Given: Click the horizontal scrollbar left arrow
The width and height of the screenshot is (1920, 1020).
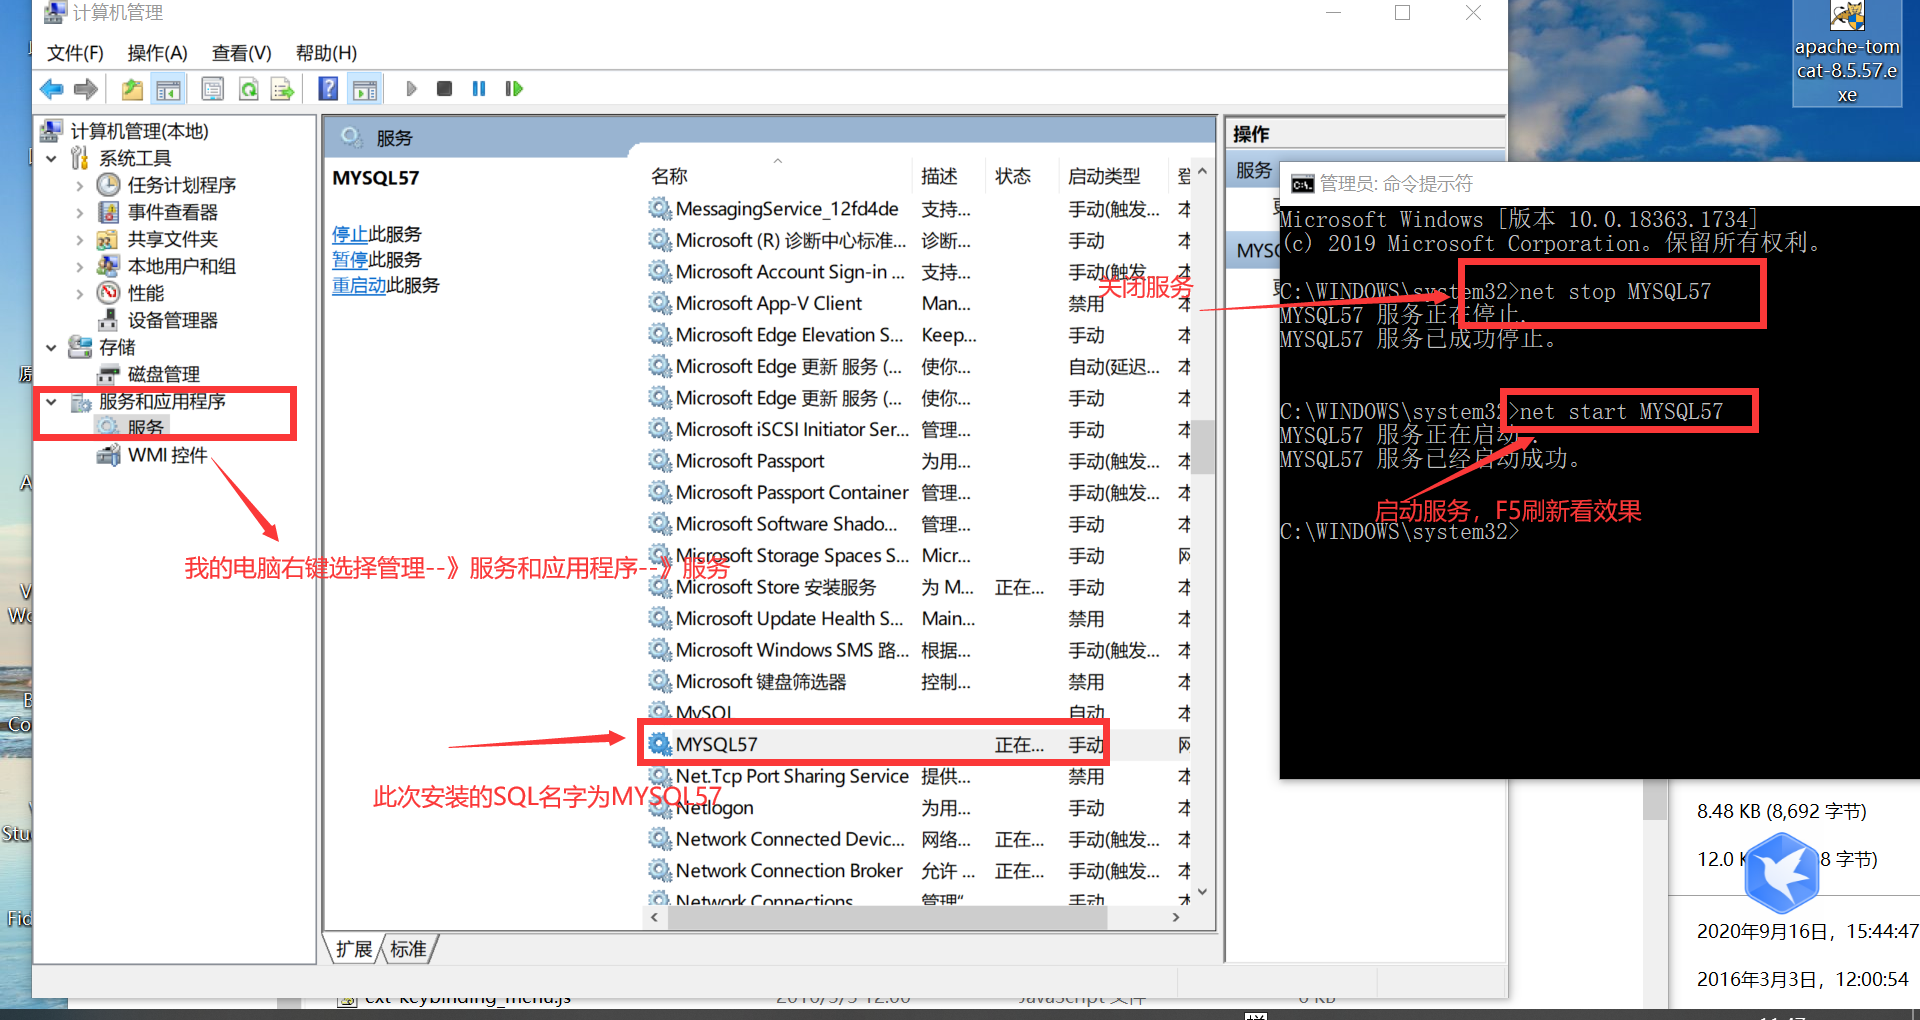Looking at the screenshot, I should pyautogui.click(x=655, y=917).
